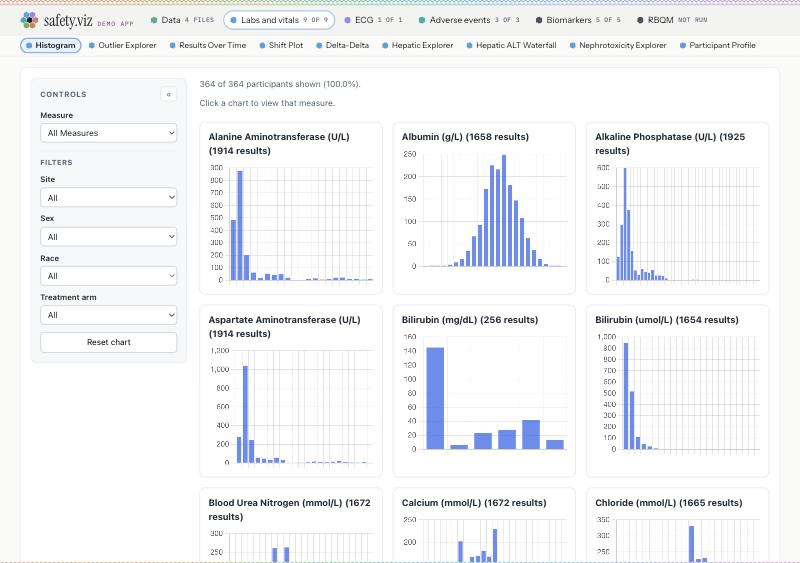Viewport: 800px width, 563px height.
Task: Click '364 of 364 participants shown' text
Action: click(280, 84)
